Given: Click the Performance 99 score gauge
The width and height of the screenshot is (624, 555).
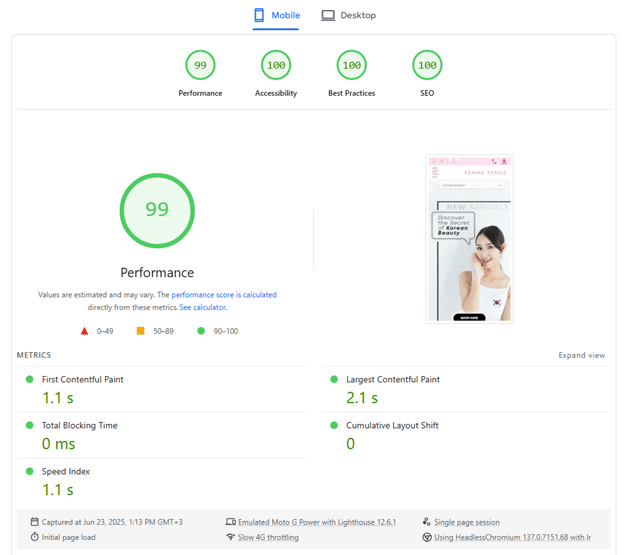Looking at the screenshot, I should (x=200, y=66).
